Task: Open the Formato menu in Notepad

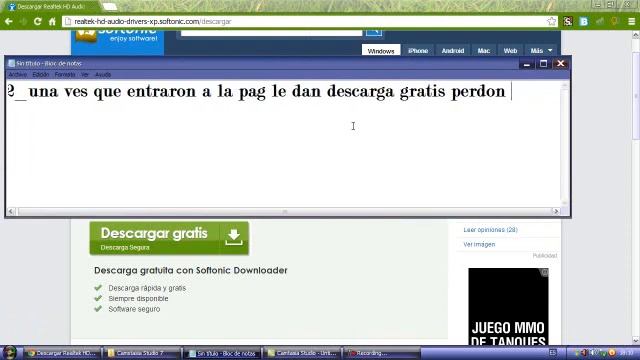Action: [x=65, y=75]
